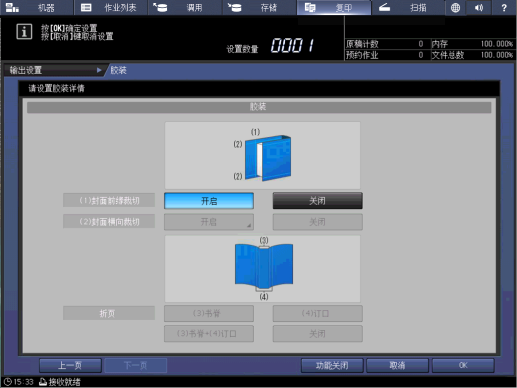This screenshot has width=517, height=388.
Task: Click the 设置数量 0001 quantity display
Action: tap(270, 46)
